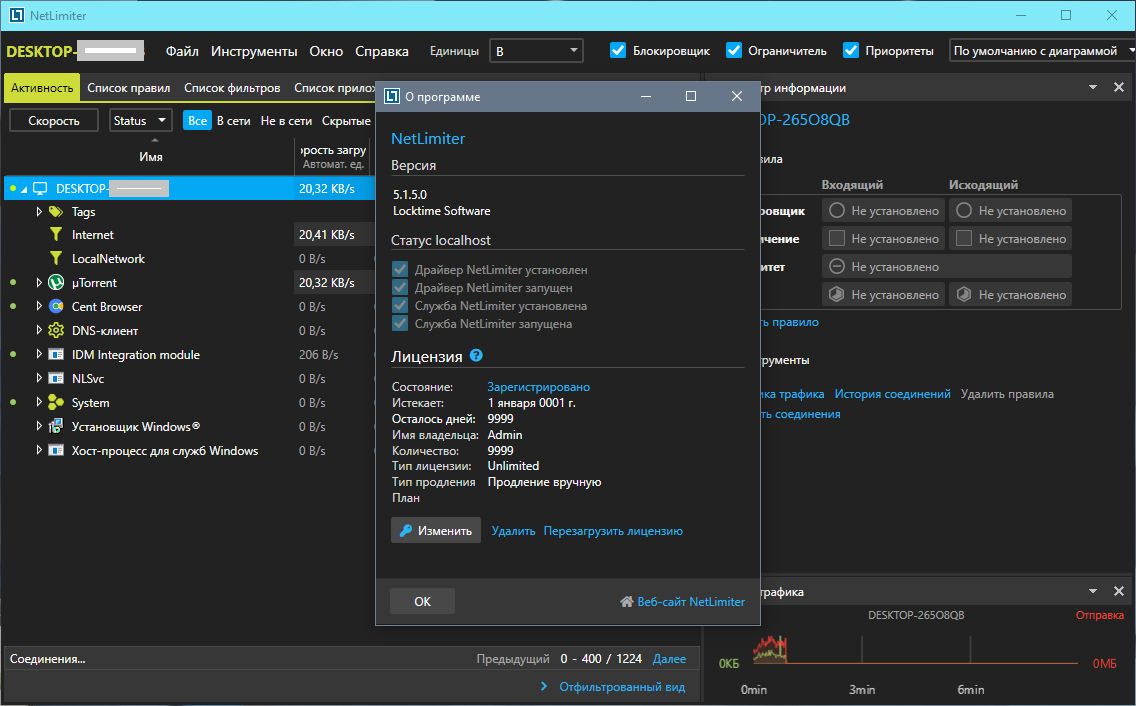Screen dimensions: 1136x706
Task: Click the traffic chart graph area
Action: click(x=916, y=649)
